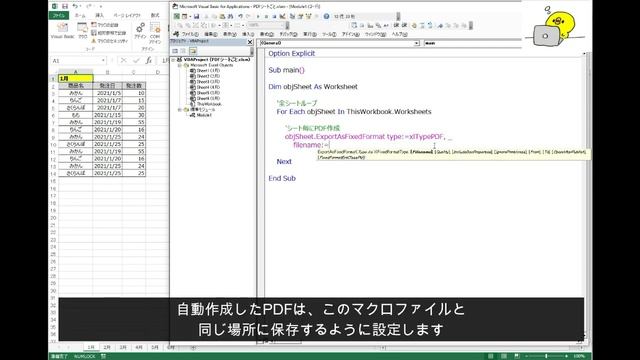Click the blue Help question mark icon
Screen dimensions: 640x360
tap(326, 16)
